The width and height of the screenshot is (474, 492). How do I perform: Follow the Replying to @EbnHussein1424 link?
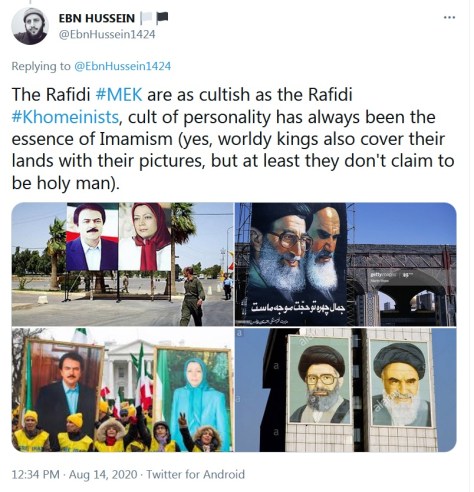coord(122,66)
